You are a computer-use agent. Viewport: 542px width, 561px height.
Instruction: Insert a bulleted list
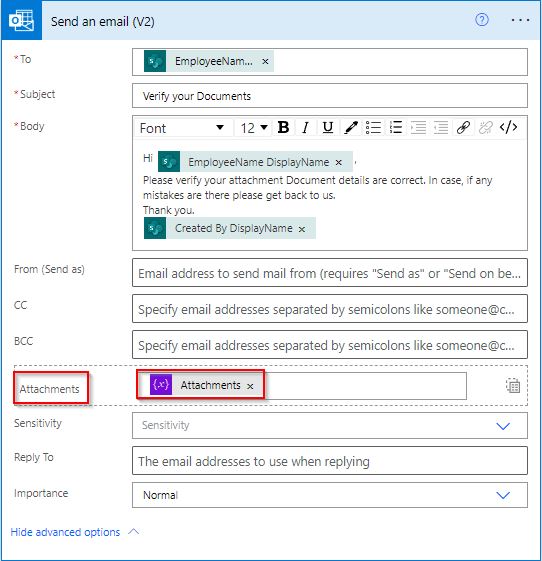[373, 127]
